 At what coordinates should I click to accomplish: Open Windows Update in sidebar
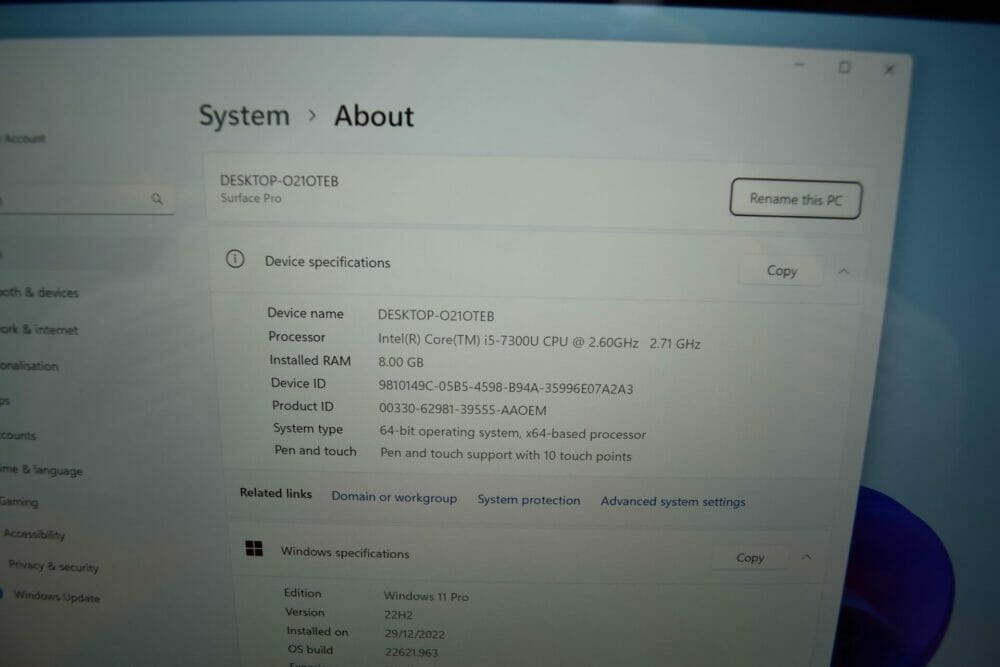pos(57,596)
